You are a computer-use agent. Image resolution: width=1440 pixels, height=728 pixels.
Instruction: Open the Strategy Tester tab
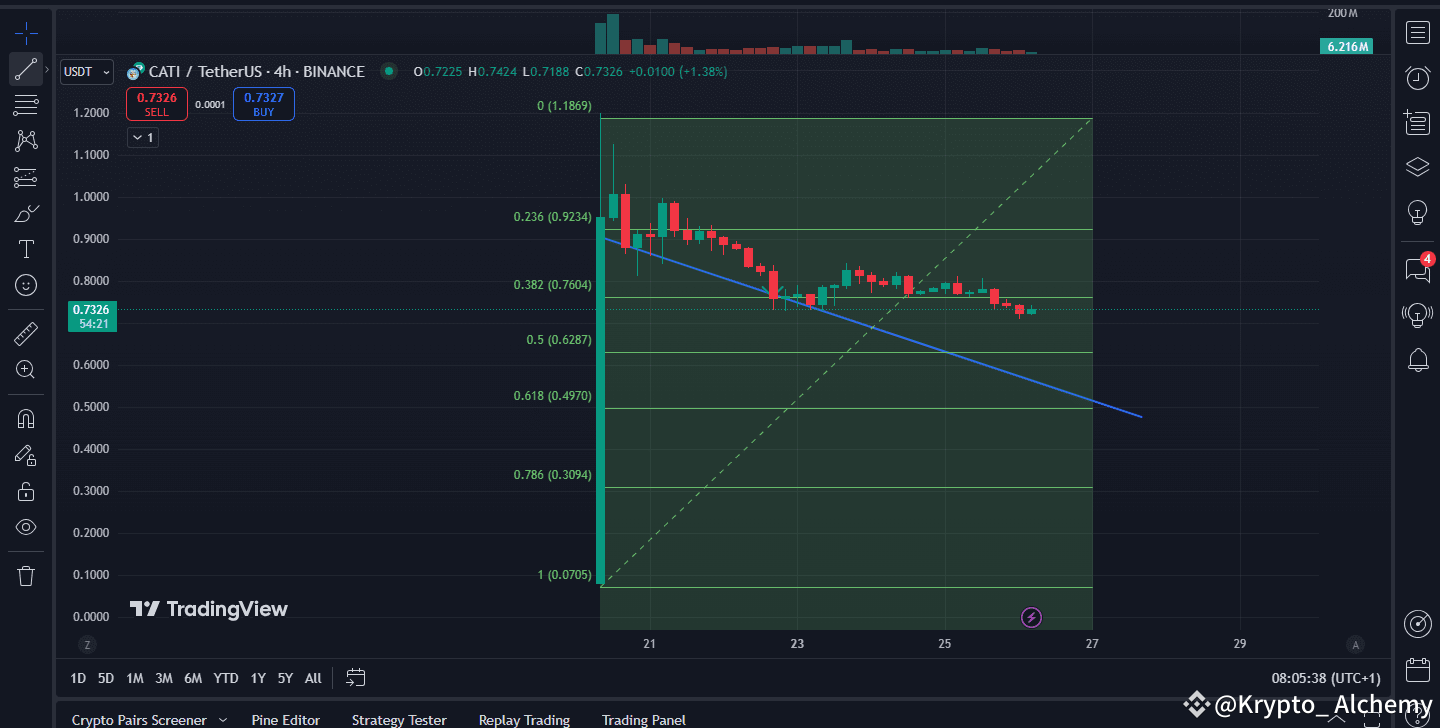coord(399,719)
